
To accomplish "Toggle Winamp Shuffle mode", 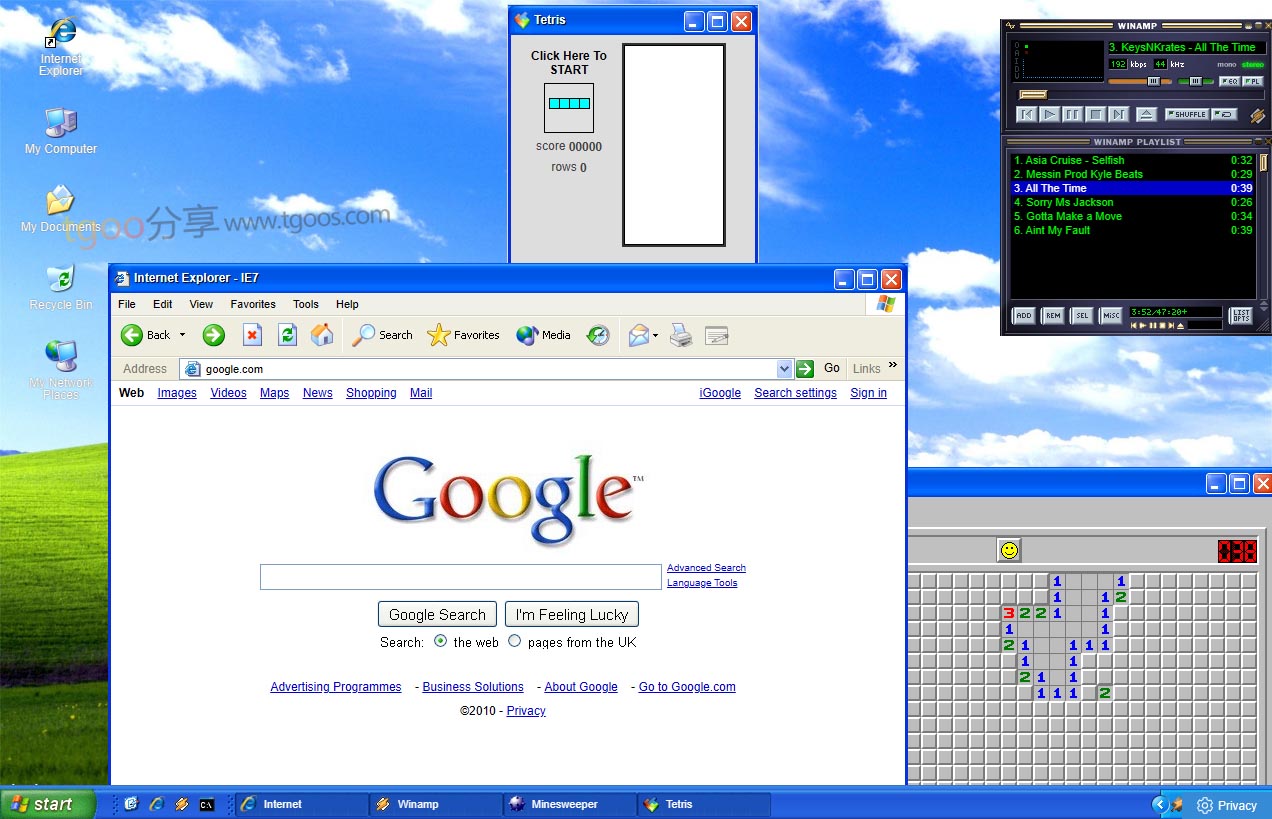I will click(x=1186, y=115).
